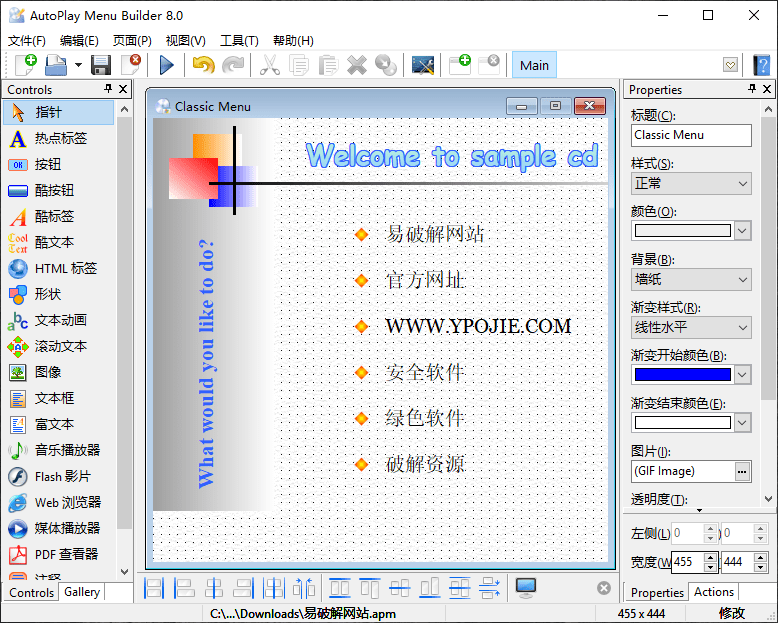Switch to the Gallery tab
Screen dimensions: 778x623
82,592
